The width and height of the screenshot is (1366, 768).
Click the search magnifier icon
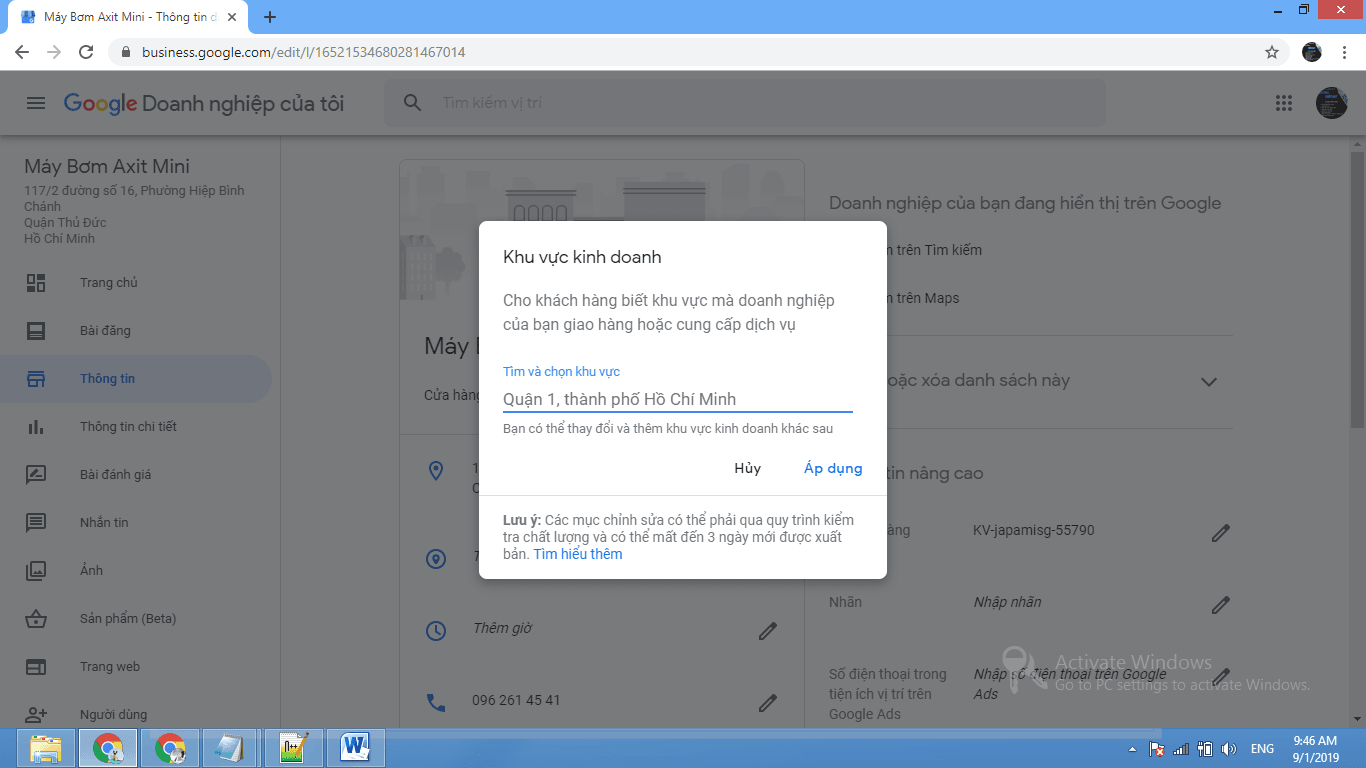[x=412, y=103]
